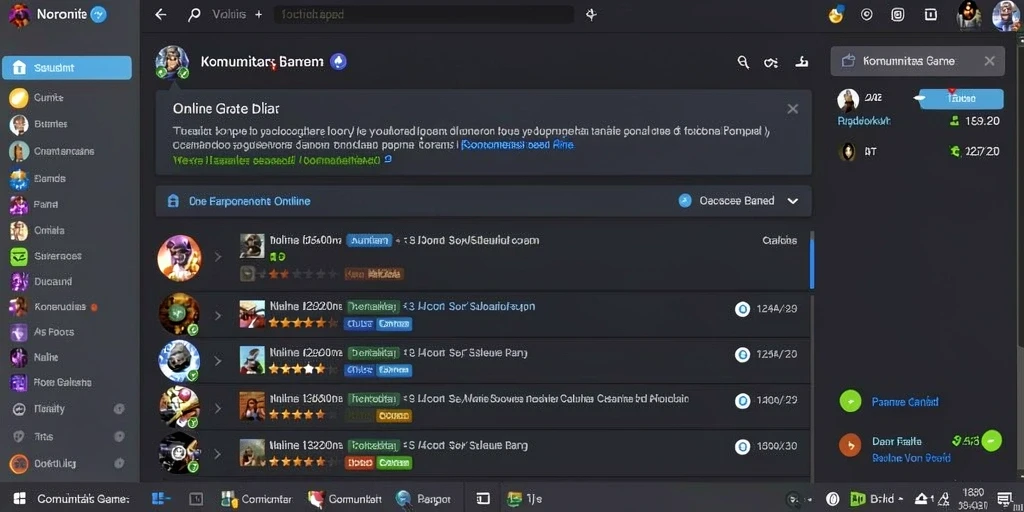
Task: Open the Ducaund sidebar item
Action: pos(52,281)
